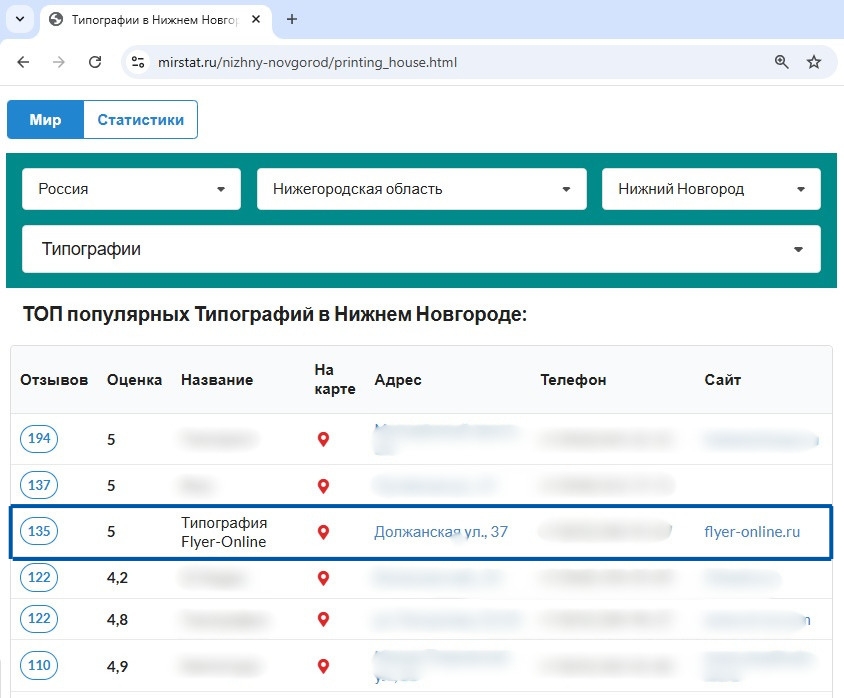This screenshot has height=698, width=844.
Task: Click the Статистики logo button
Action: pyautogui.click(x=140, y=119)
